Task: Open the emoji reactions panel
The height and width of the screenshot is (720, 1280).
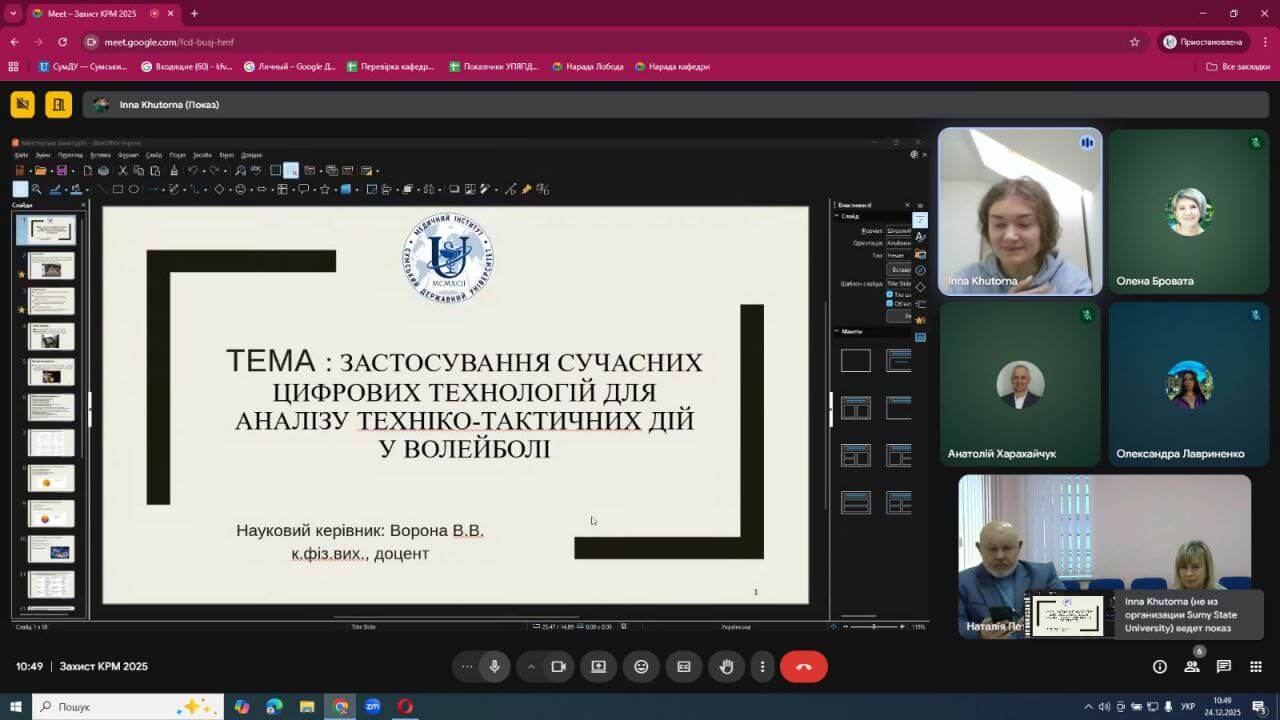Action: [x=641, y=667]
